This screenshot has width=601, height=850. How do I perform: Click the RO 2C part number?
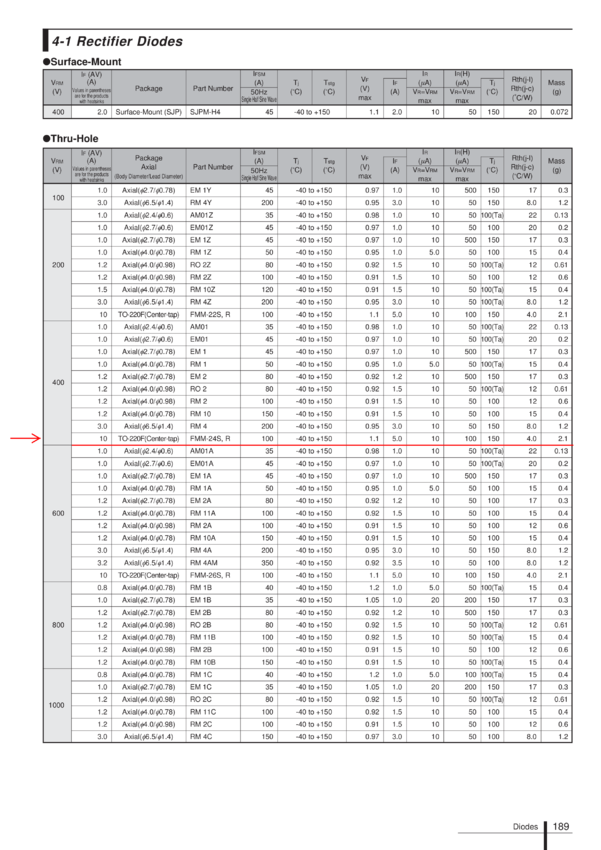tap(201, 699)
